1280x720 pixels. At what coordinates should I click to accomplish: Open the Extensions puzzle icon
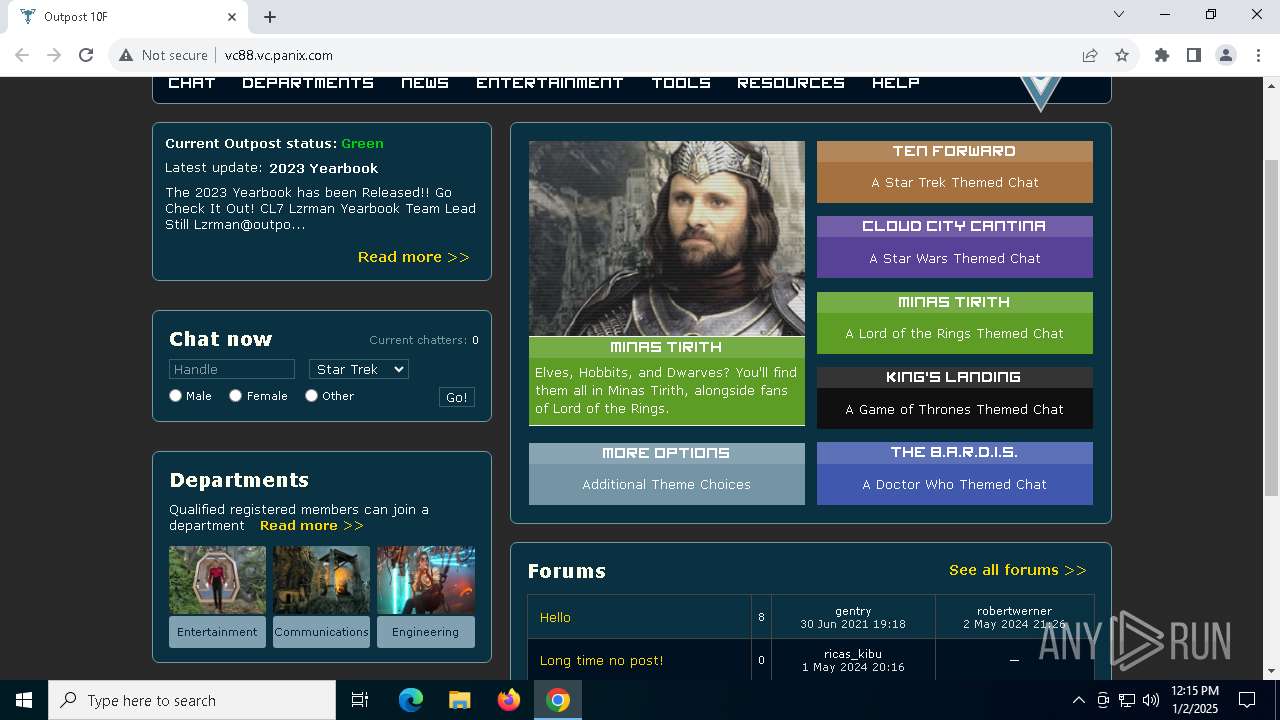coord(1162,55)
